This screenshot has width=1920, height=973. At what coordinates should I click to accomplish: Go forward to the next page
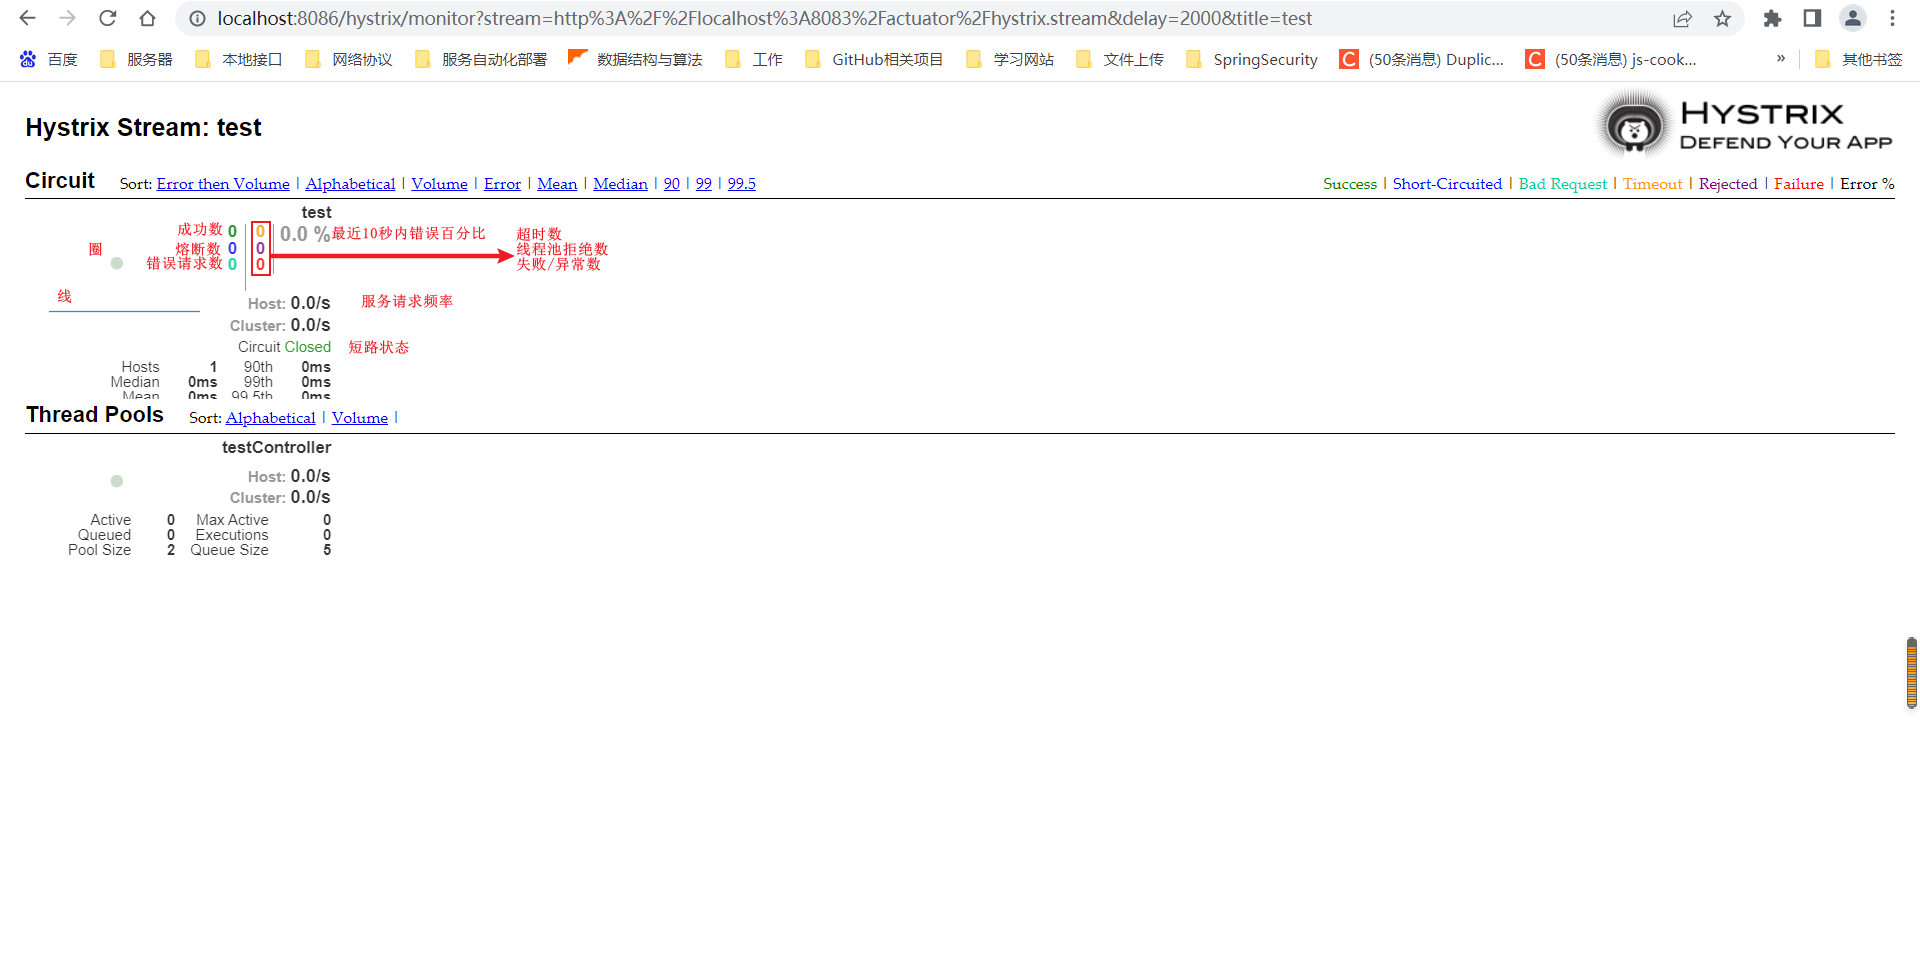pyautogui.click(x=67, y=18)
